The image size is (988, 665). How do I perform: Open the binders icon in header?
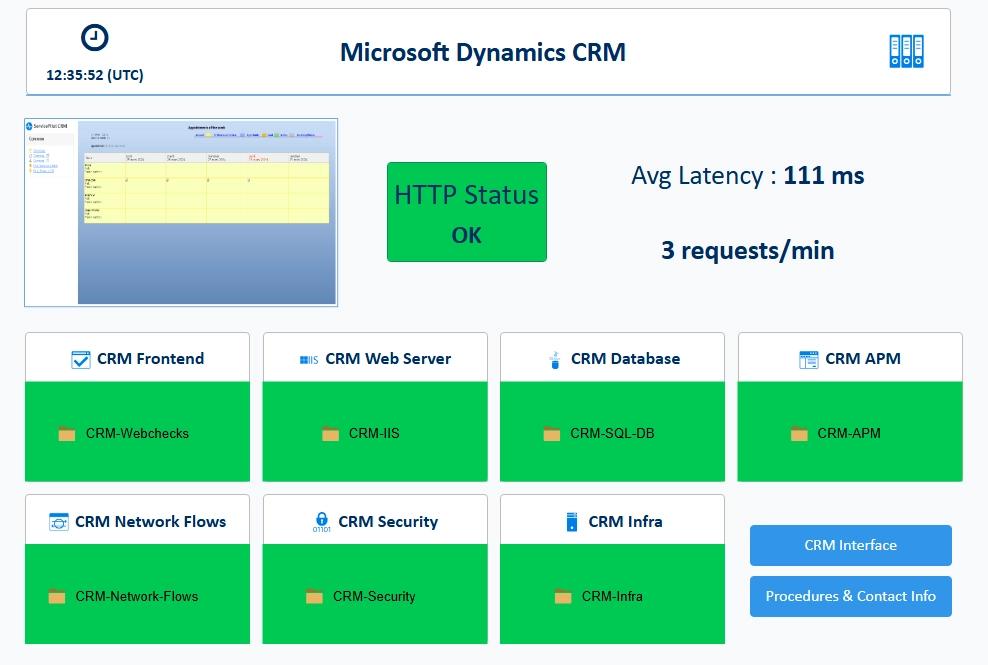tap(906, 51)
